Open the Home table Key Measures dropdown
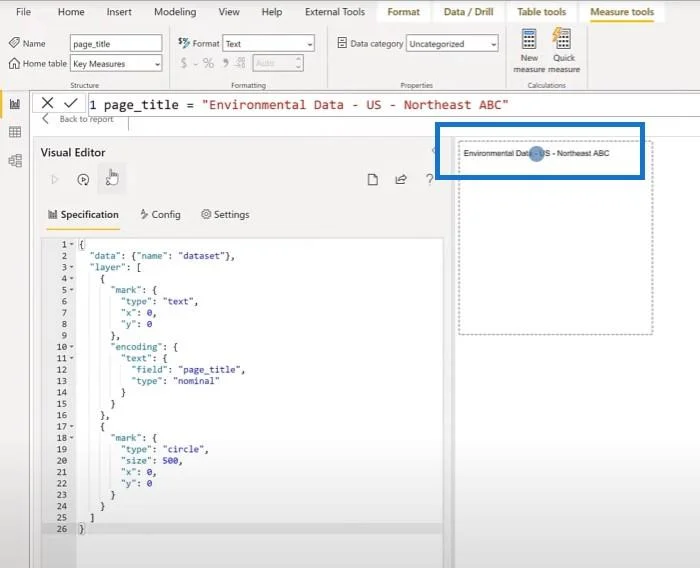Viewport: 700px width, 568px height. 116,64
